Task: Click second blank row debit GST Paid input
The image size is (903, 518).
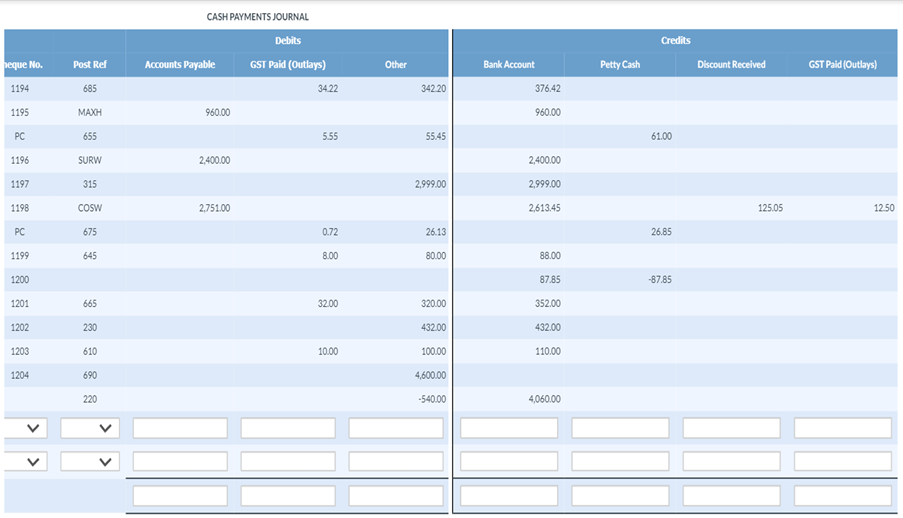Action: (288, 462)
